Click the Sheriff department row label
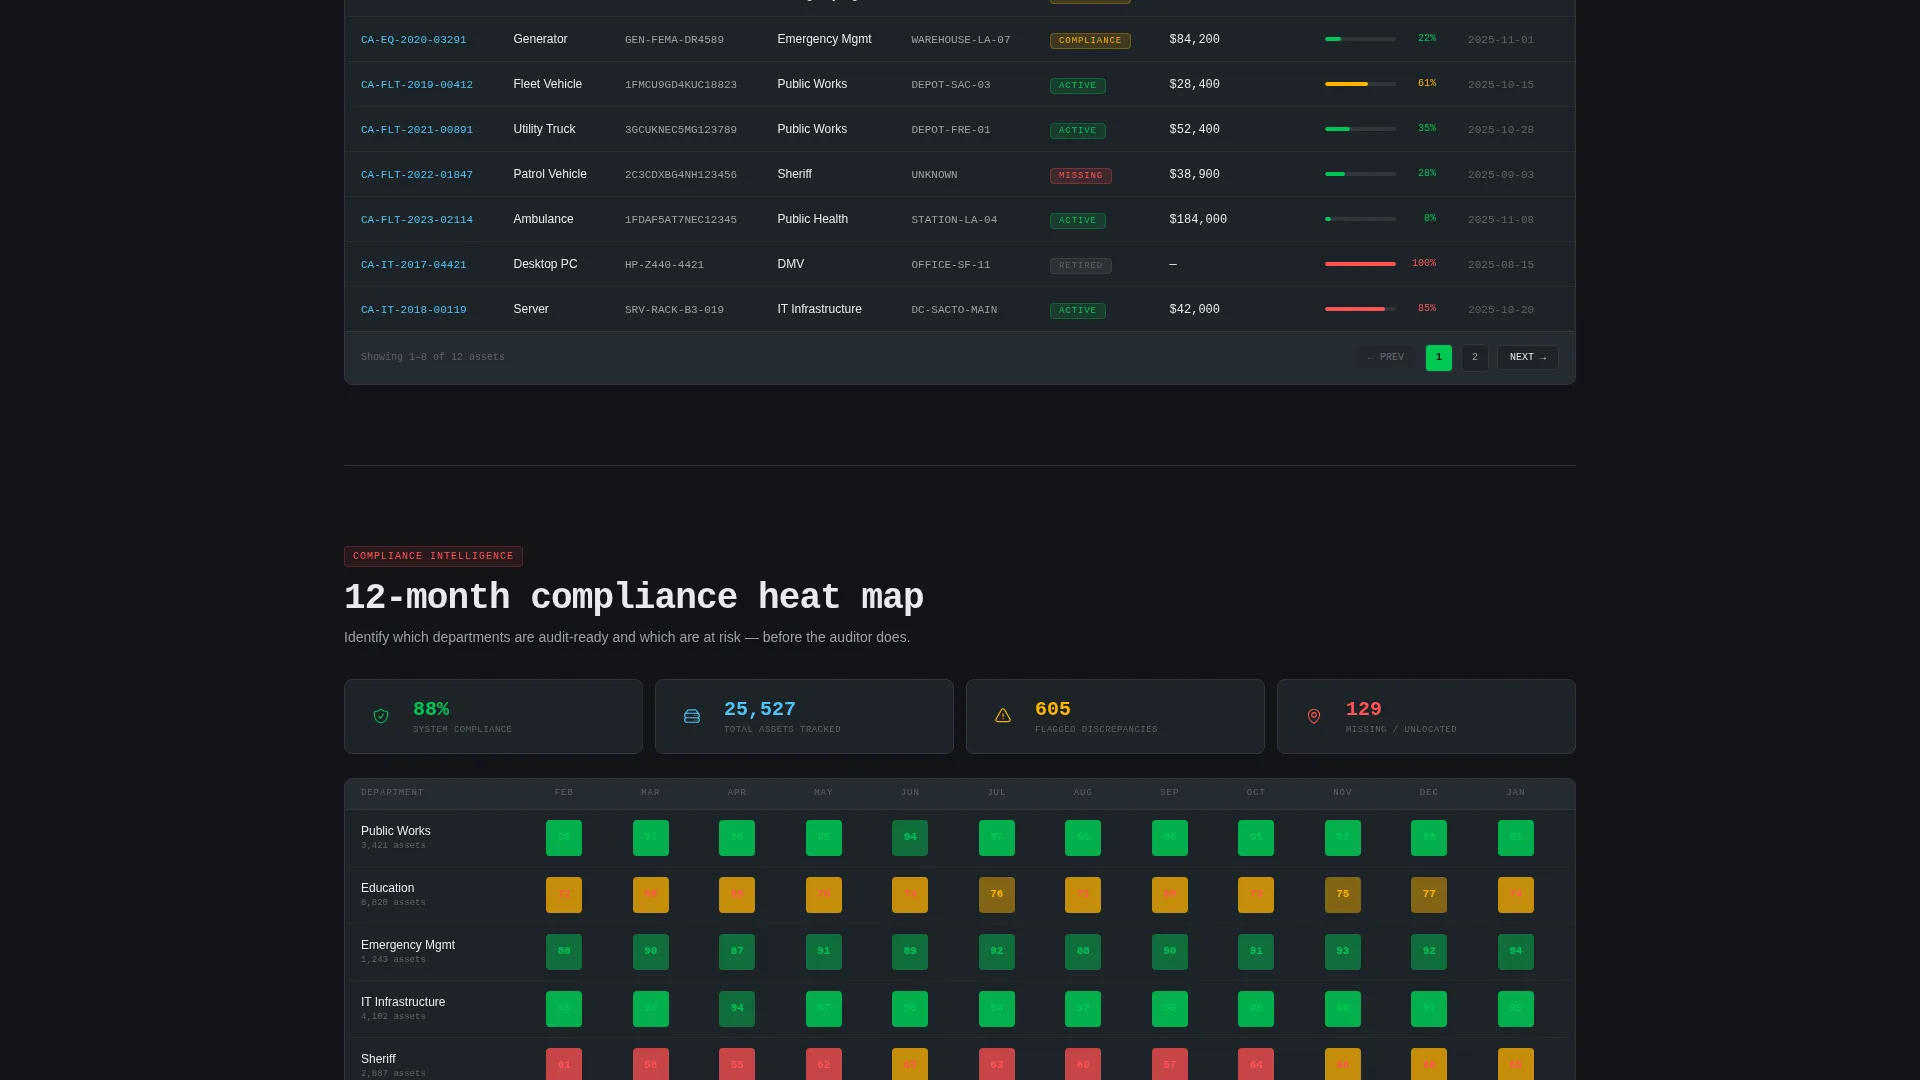 tap(378, 1060)
